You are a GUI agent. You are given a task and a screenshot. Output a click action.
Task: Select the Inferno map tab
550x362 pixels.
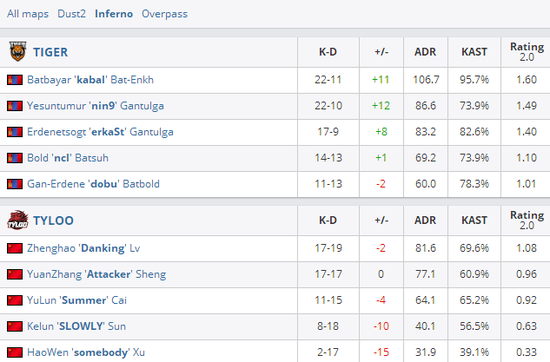coord(114,14)
